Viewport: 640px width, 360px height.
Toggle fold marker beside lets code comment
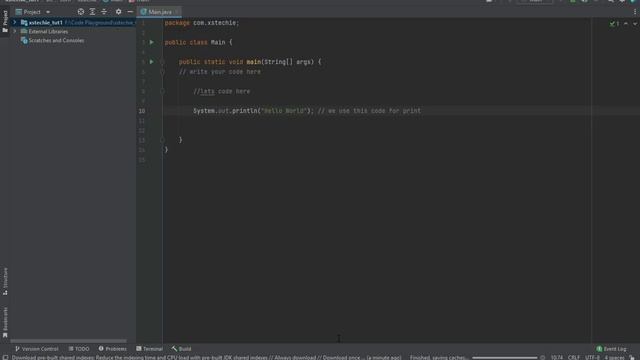click(x=162, y=91)
